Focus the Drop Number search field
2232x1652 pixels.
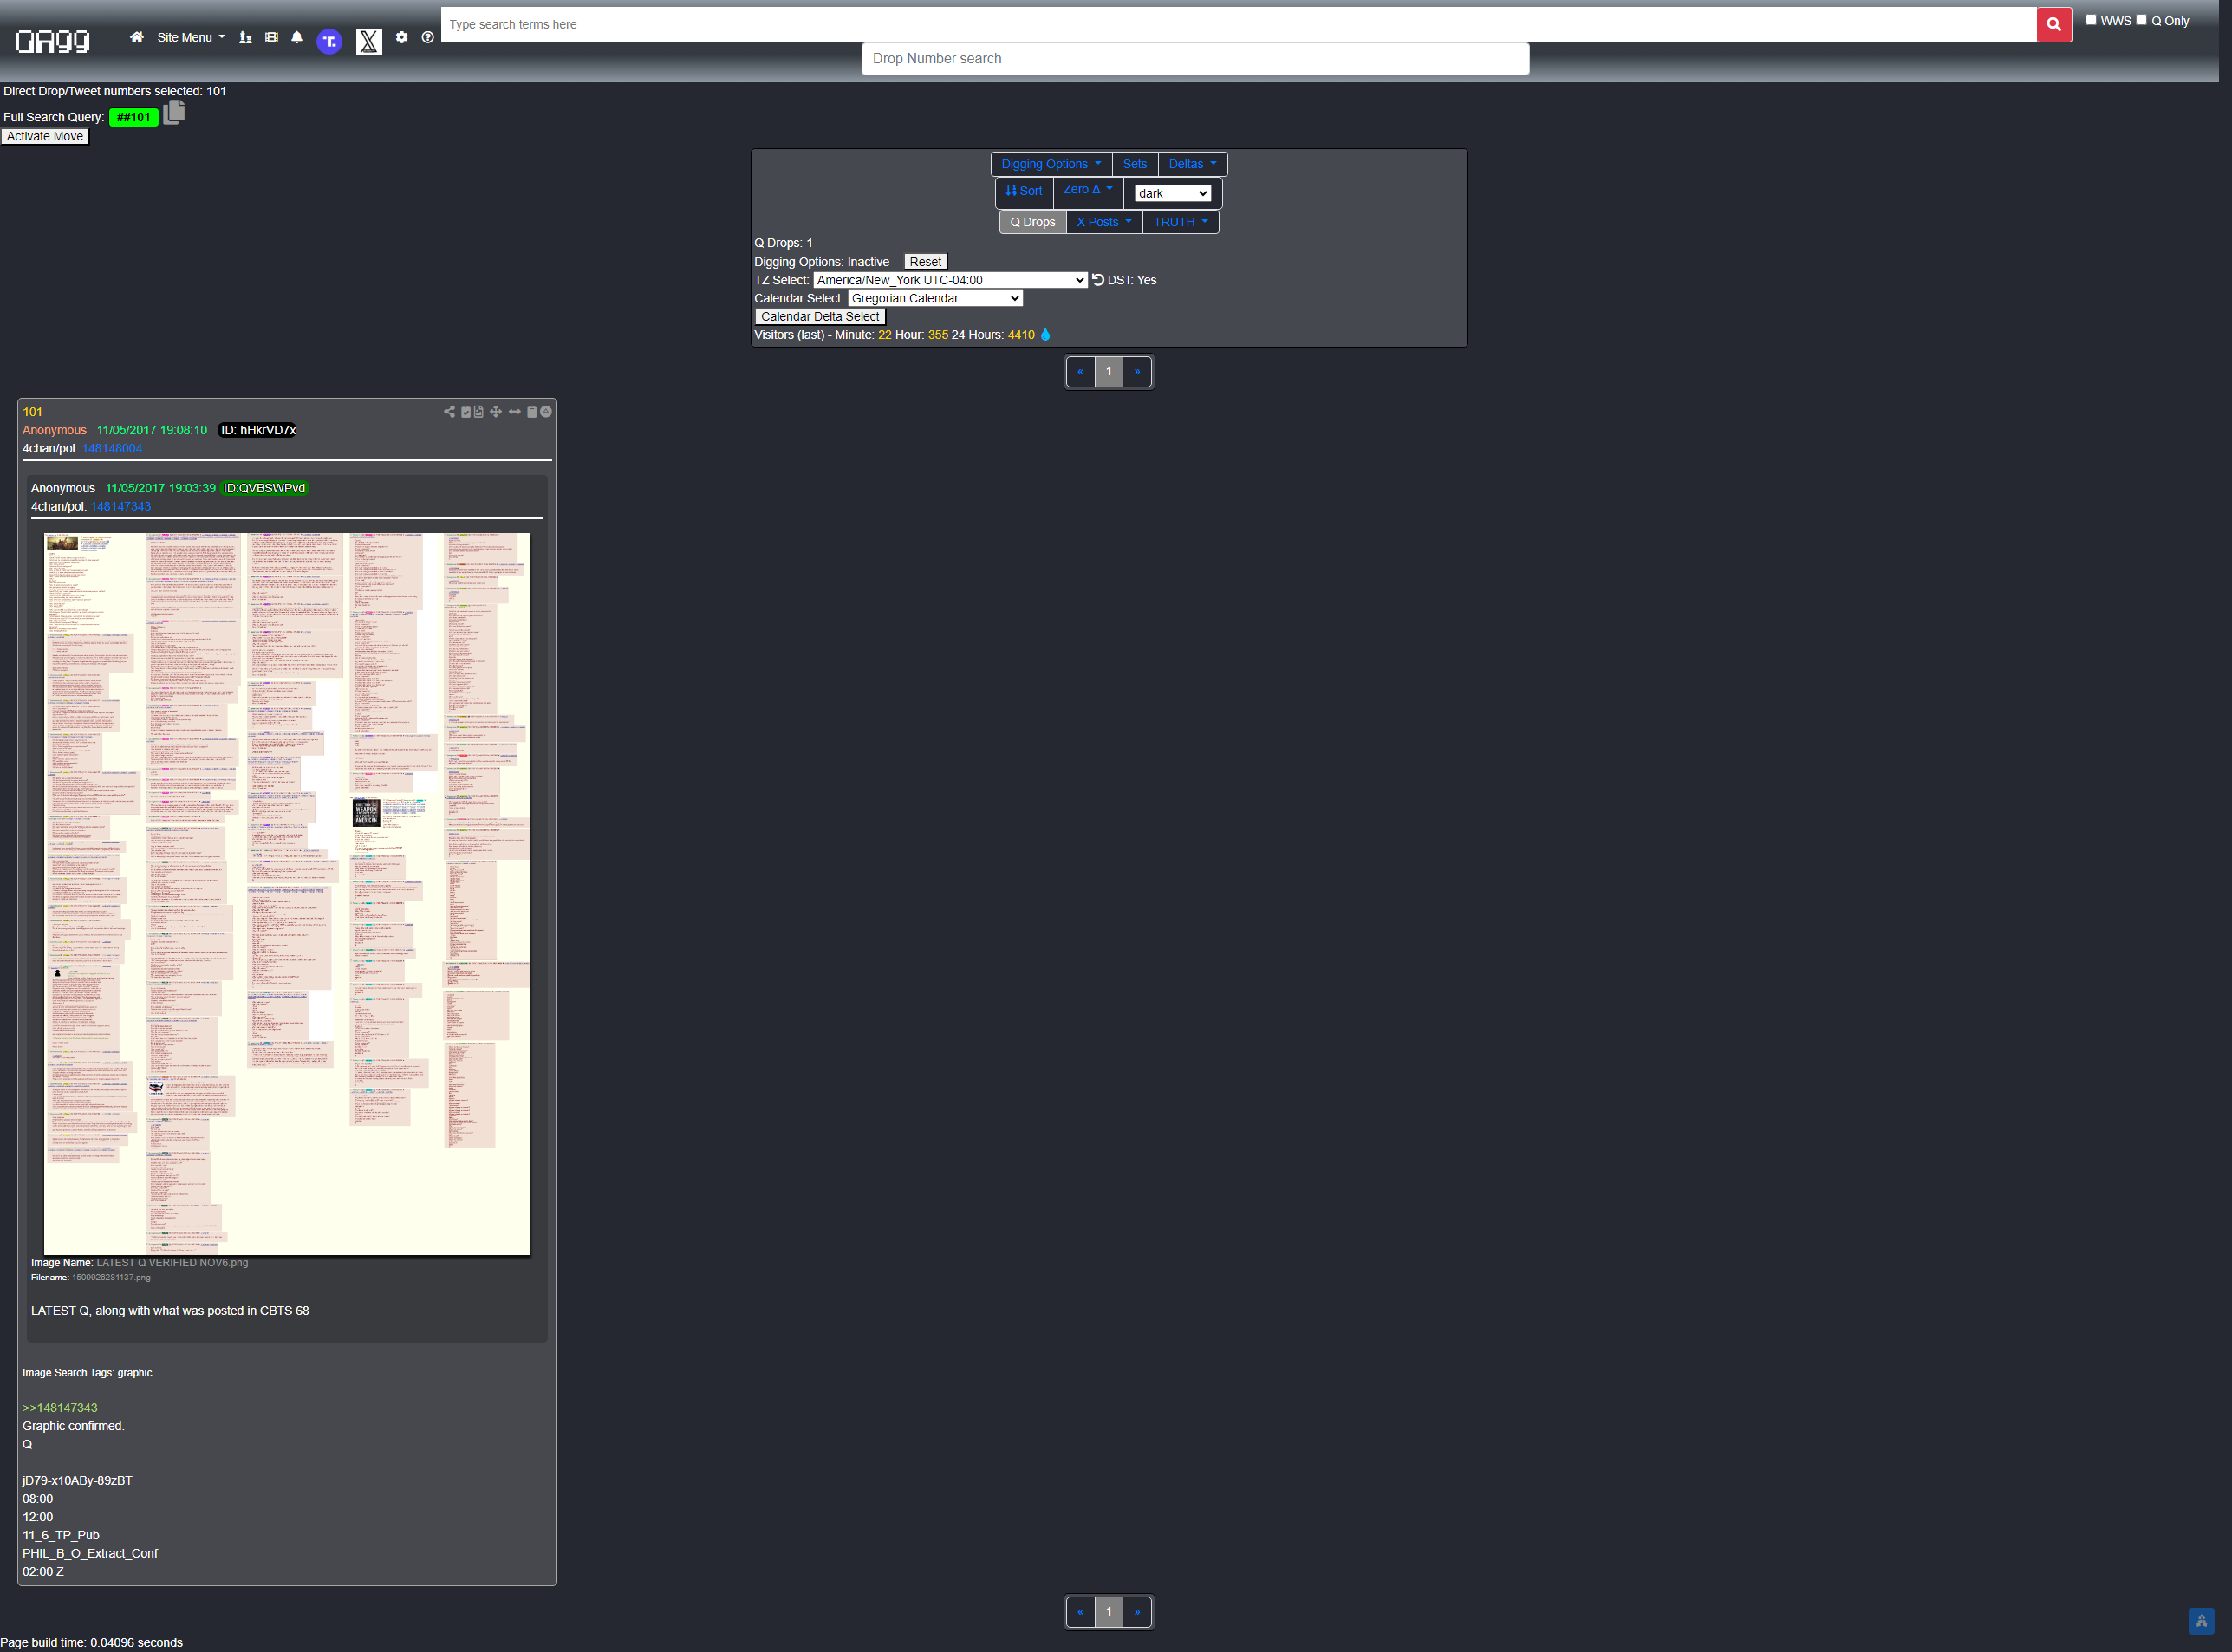pyautogui.click(x=1195, y=59)
